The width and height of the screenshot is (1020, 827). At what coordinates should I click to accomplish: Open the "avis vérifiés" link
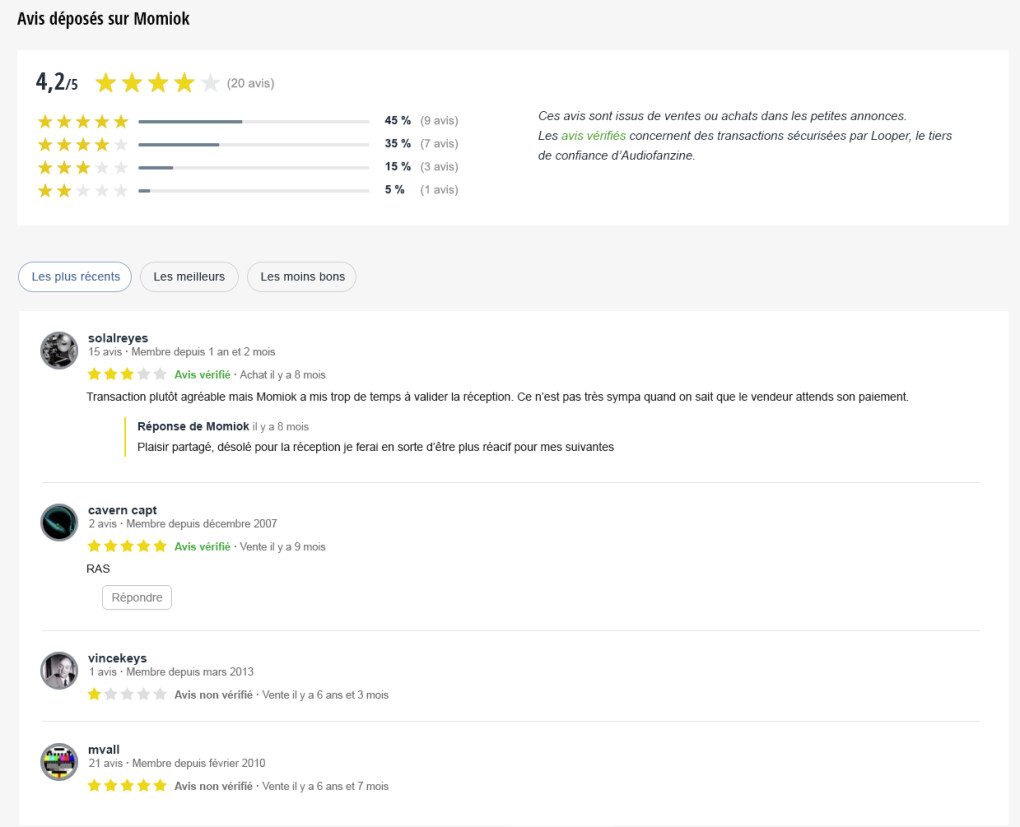click(593, 136)
